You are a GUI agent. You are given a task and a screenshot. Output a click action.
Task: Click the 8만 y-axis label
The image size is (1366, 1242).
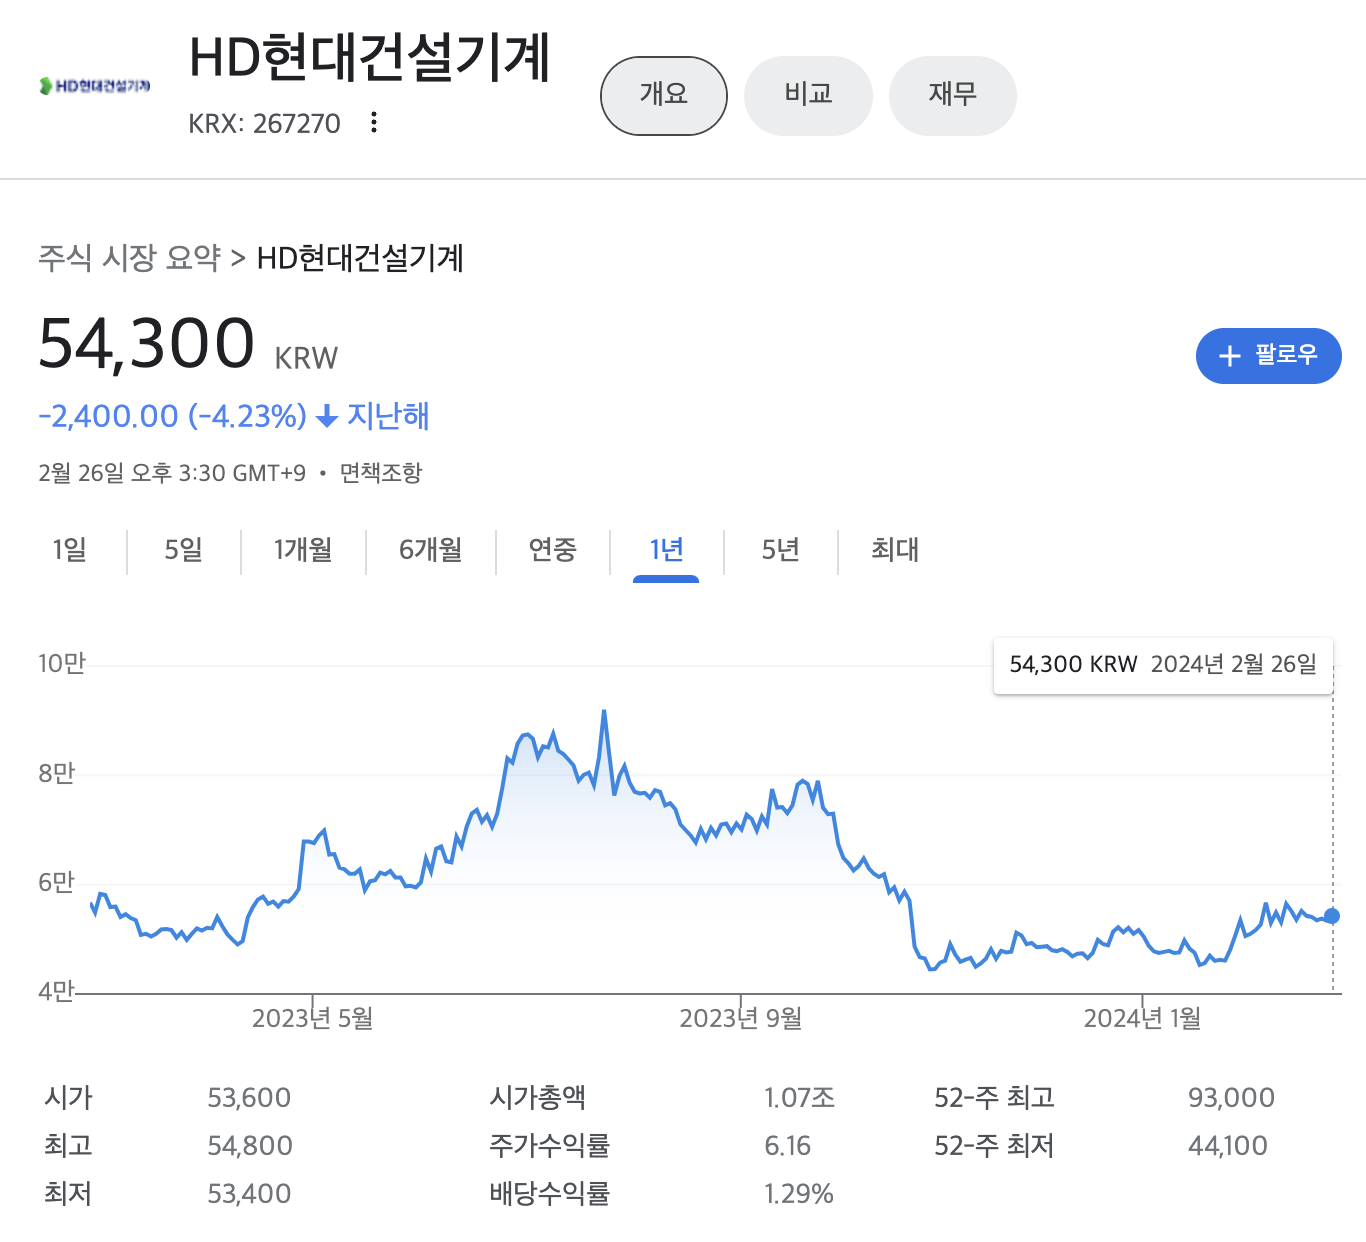point(57,773)
